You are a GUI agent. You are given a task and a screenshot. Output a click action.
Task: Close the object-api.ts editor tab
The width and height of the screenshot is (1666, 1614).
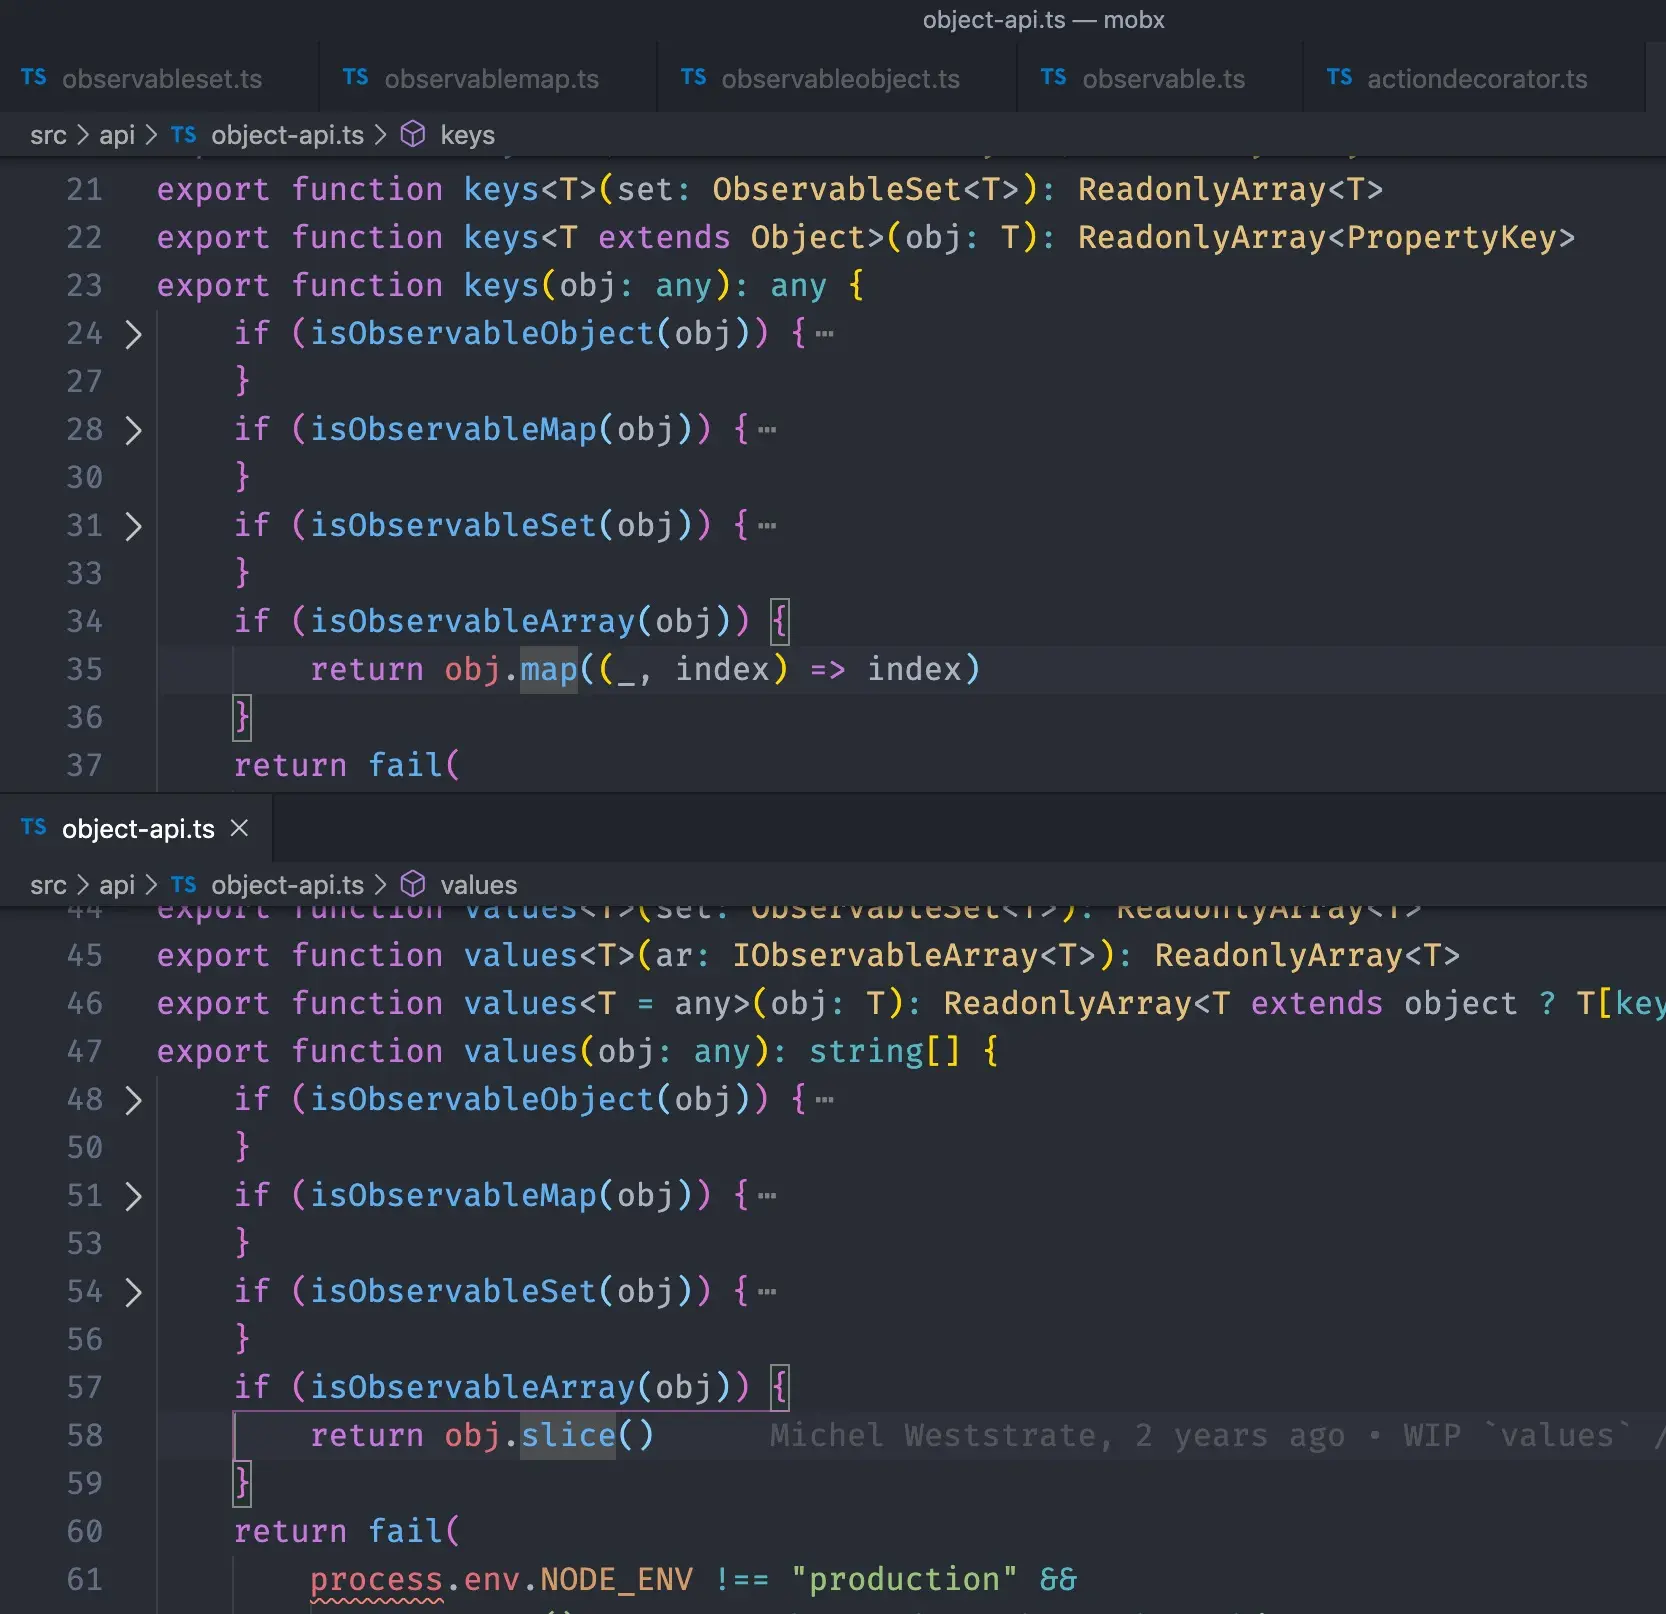tap(239, 828)
